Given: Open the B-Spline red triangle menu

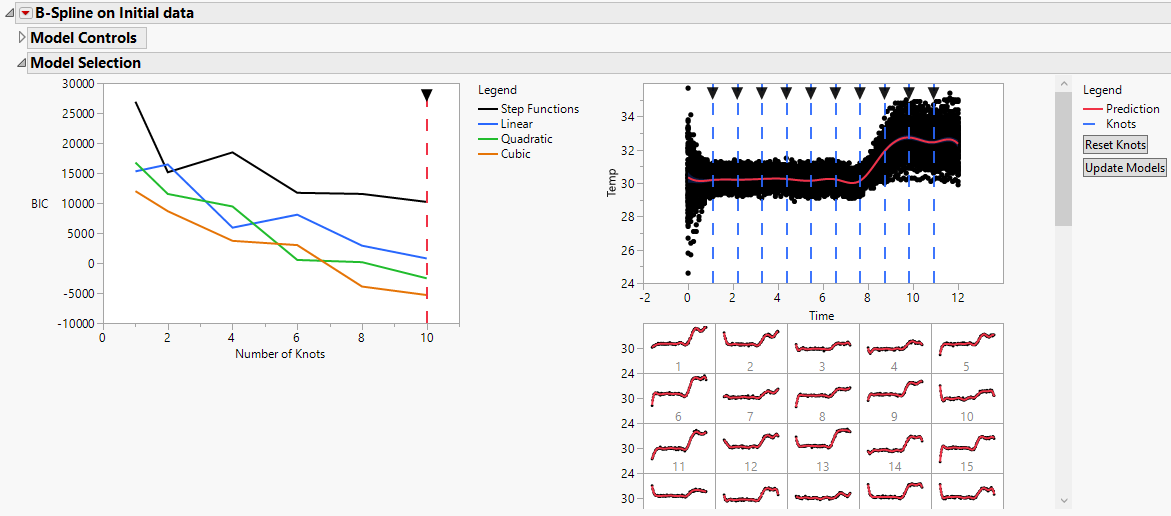Looking at the screenshot, I should click(26, 13).
